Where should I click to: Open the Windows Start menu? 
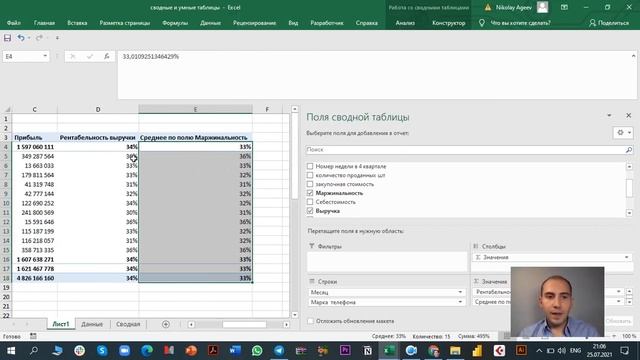[11, 351]
